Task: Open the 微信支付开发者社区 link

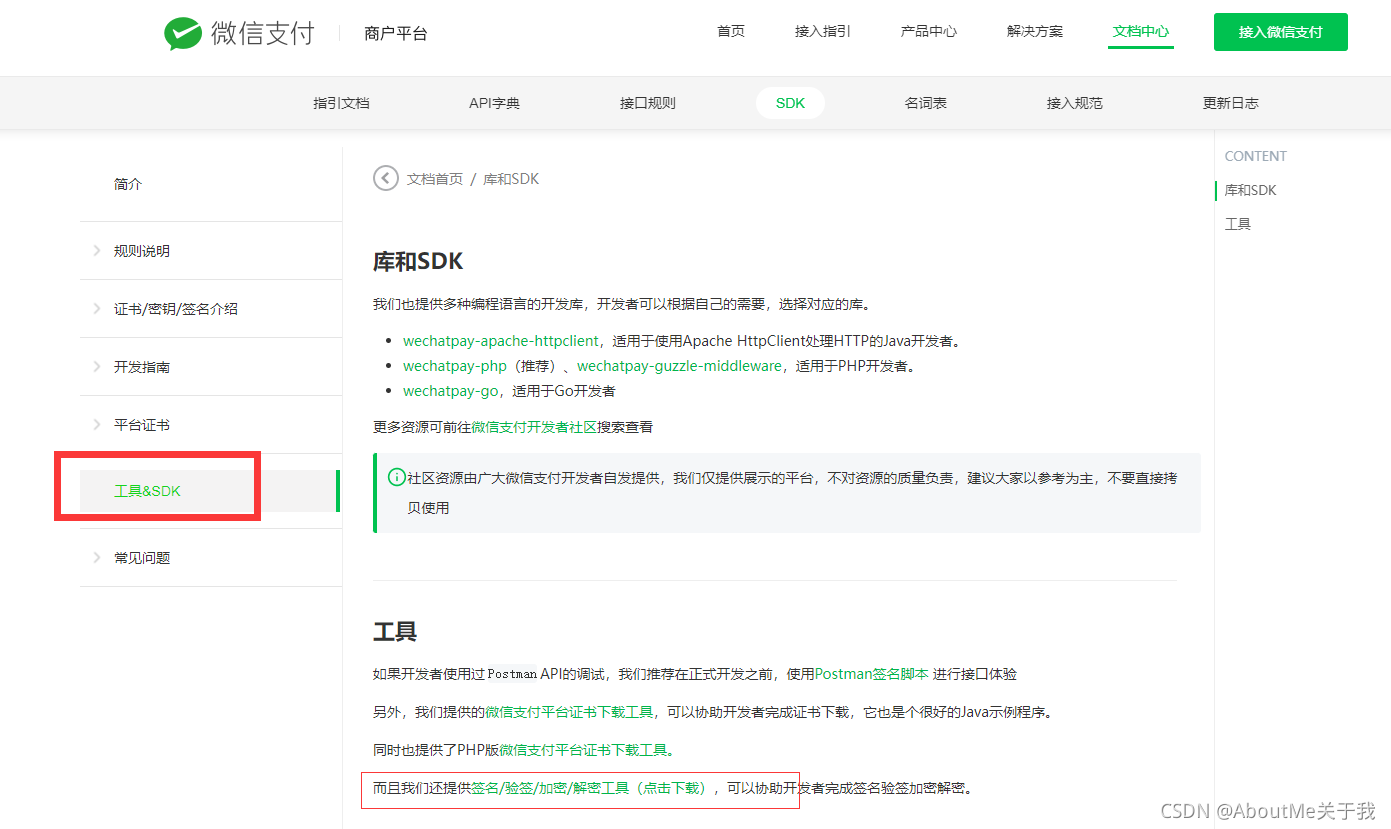Action: pyautogui.click(x=534, y=427)
